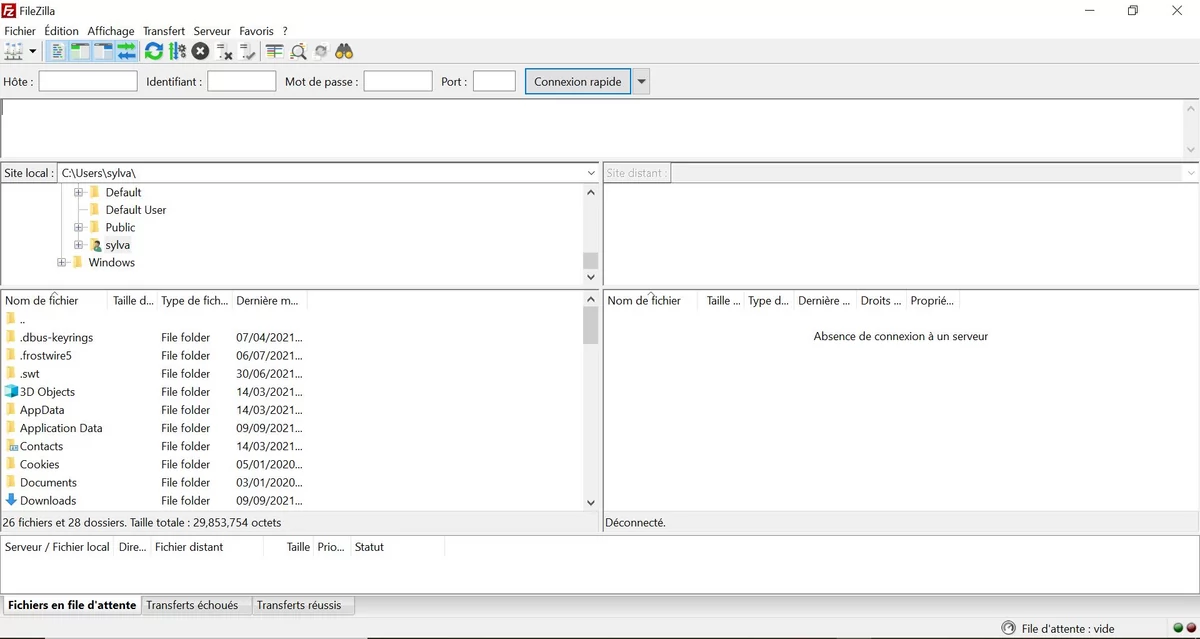Open the Serveur menu

tap(212, 31)
